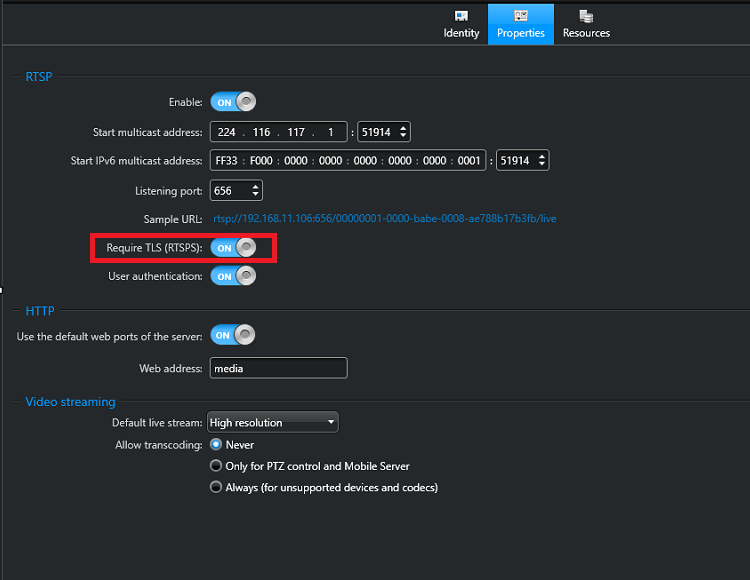
Task: Click Start multicast address field
Action: [x=278, y=132]
